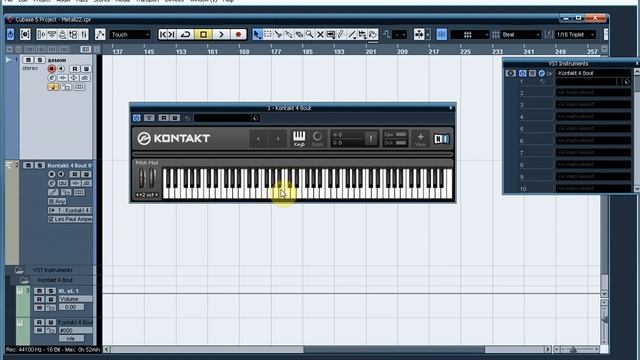The height and width of the screenshot is (360, 640).
Task: Open the Snap type grid dropdown
Action: (469, 35)
